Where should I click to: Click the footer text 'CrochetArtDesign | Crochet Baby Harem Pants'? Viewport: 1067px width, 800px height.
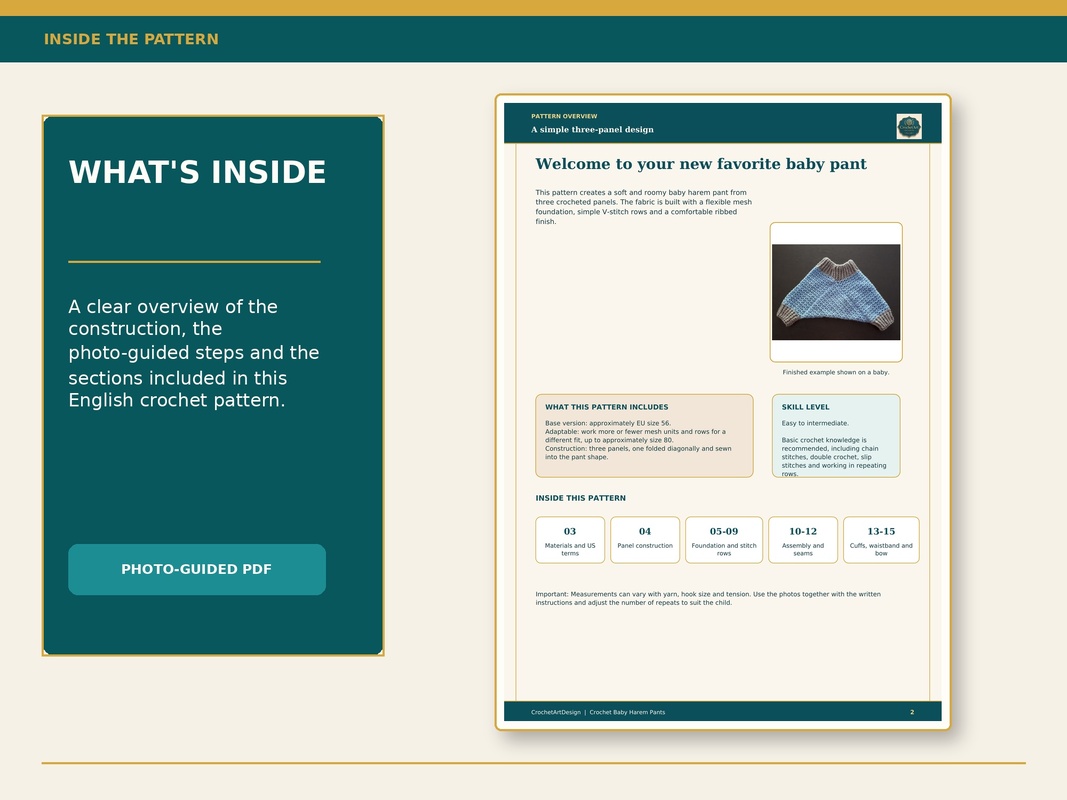[x=598, y=712]
